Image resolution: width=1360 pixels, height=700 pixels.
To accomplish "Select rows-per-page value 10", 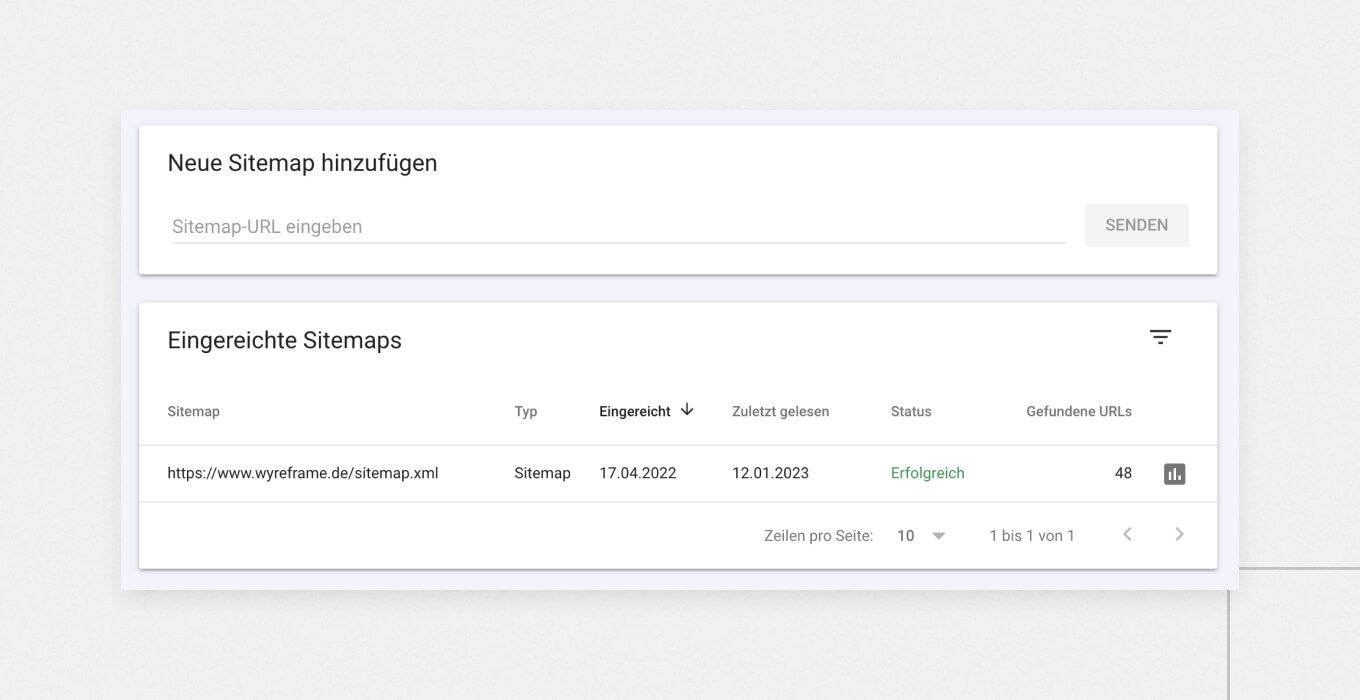I will click(906, 536).
